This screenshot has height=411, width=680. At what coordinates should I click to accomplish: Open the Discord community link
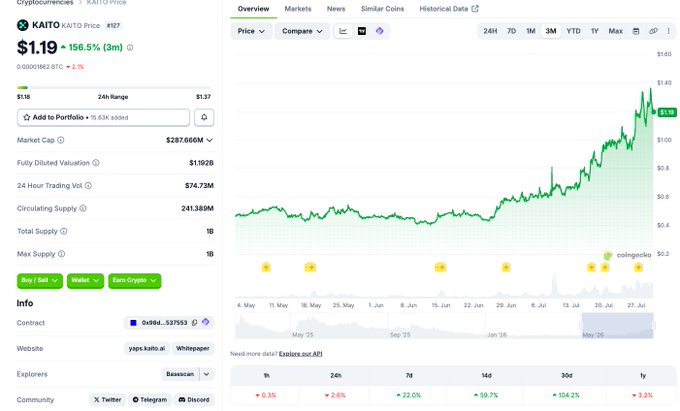pyautogui.click(x=194, y=400)
